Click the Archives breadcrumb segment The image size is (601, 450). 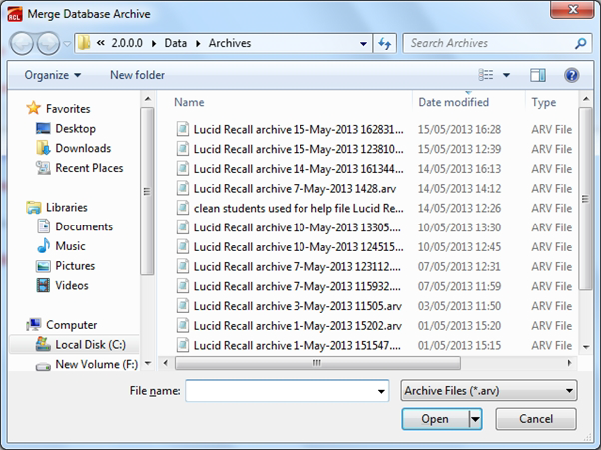pyautogui.click(x=230, y=43)
